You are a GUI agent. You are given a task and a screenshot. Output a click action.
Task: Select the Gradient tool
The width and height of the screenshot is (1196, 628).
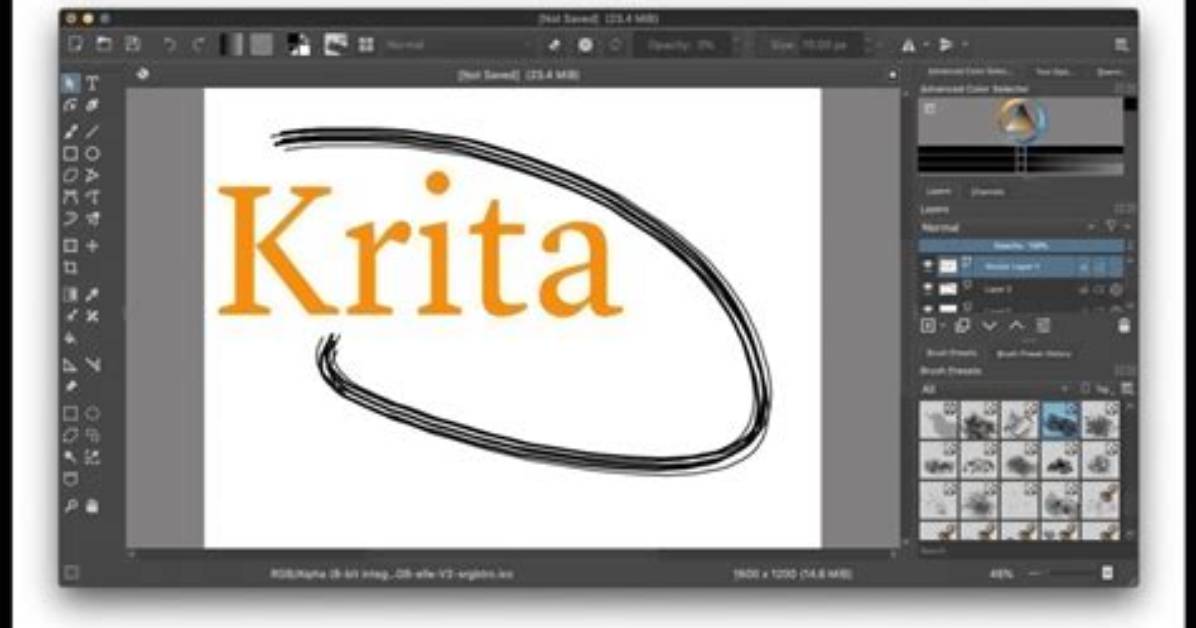tap(70, 294)
